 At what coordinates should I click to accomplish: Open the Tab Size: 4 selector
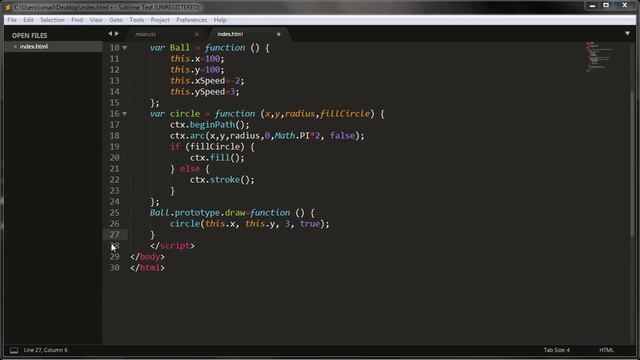556,350
